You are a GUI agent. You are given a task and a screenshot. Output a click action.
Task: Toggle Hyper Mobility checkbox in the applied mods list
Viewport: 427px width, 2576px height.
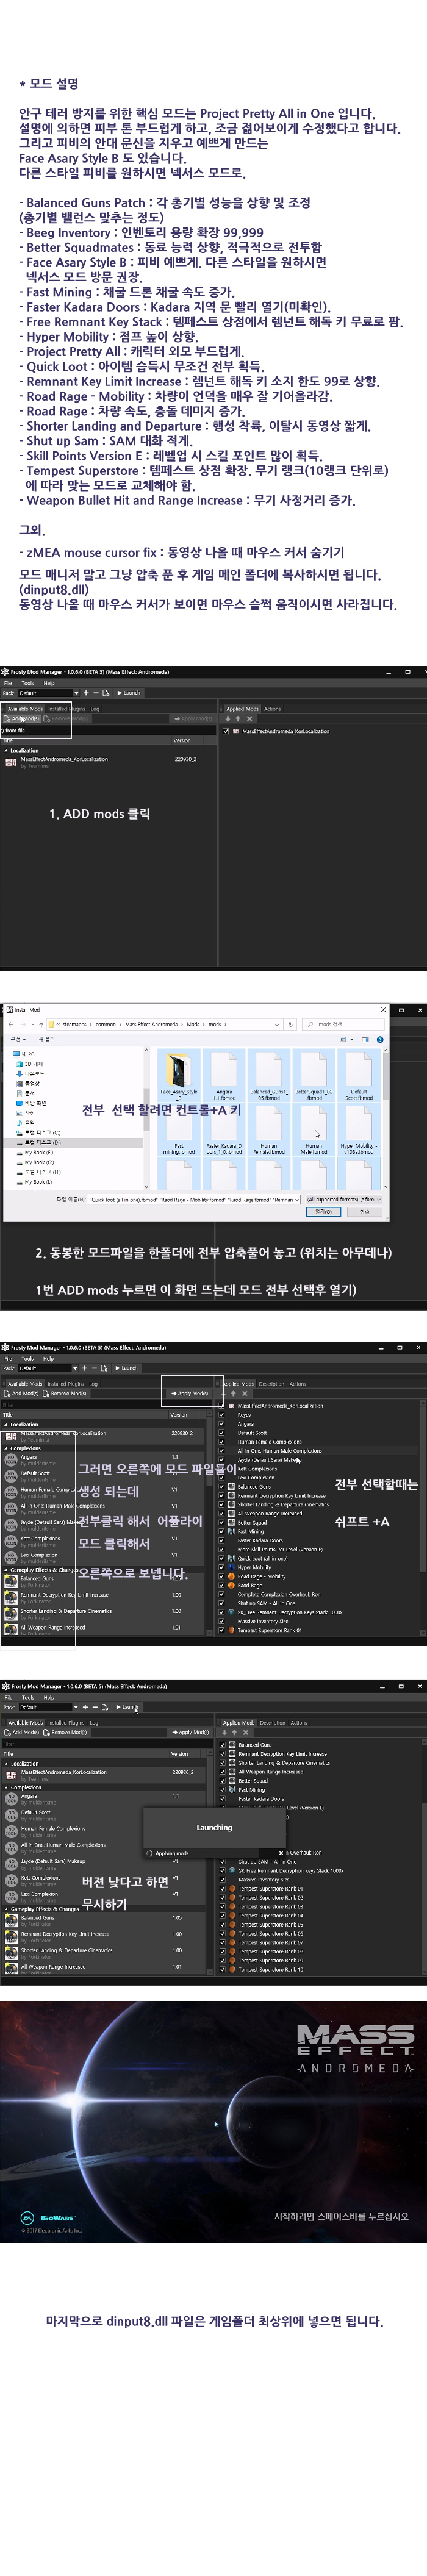222,1568
